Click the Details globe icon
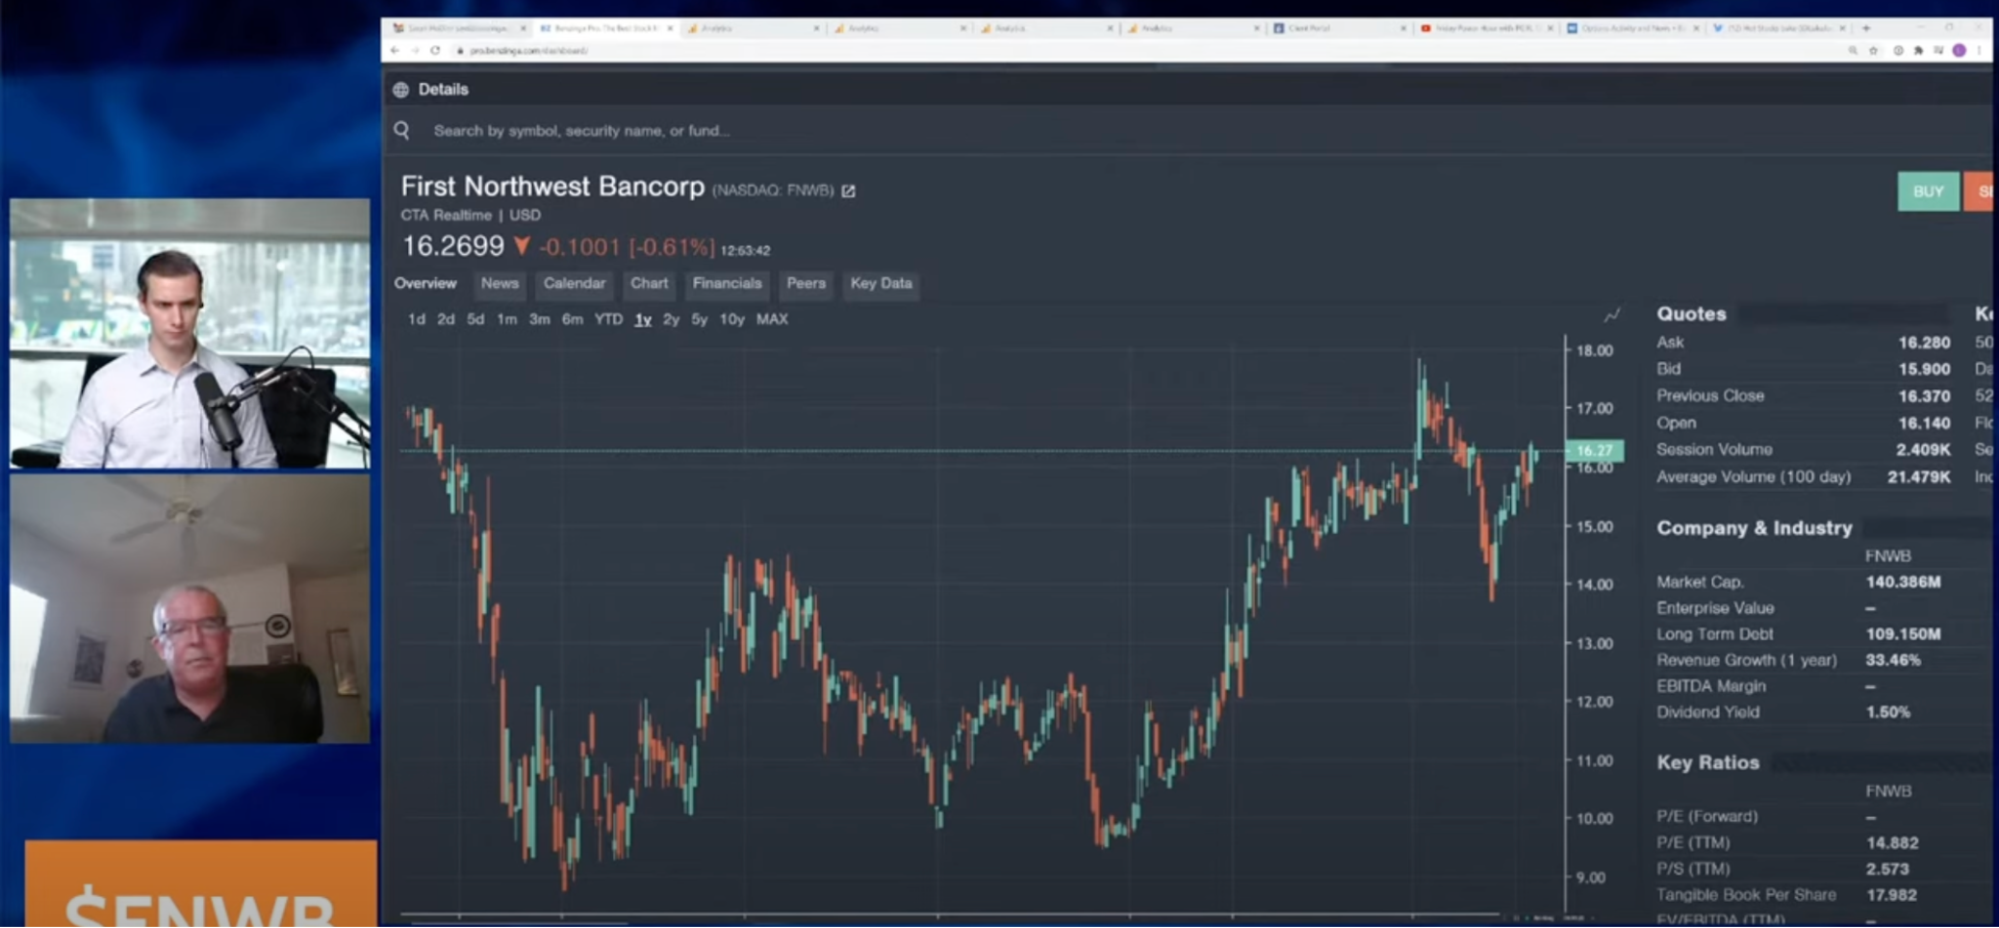1999x928 pixels. (x=401, y=90)
